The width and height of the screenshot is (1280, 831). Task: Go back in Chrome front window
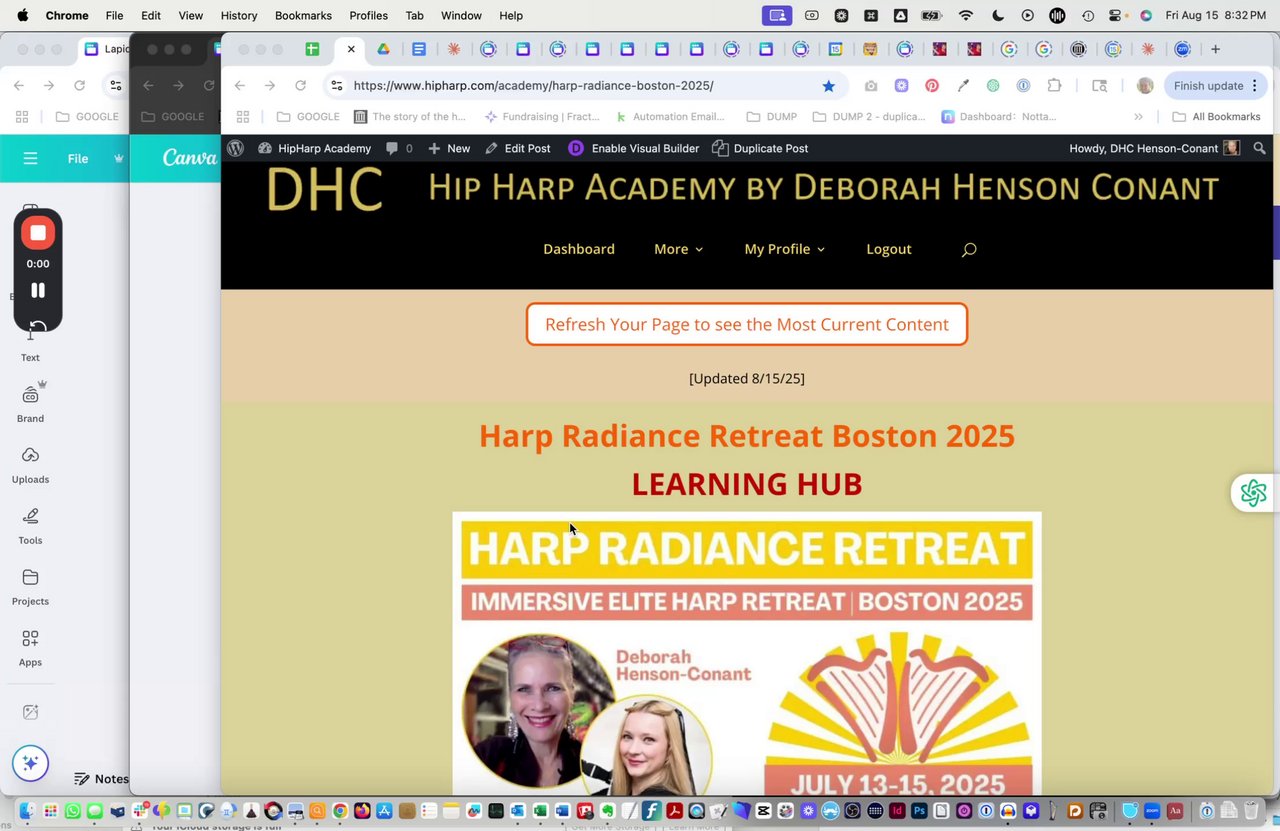pos(240,86)
